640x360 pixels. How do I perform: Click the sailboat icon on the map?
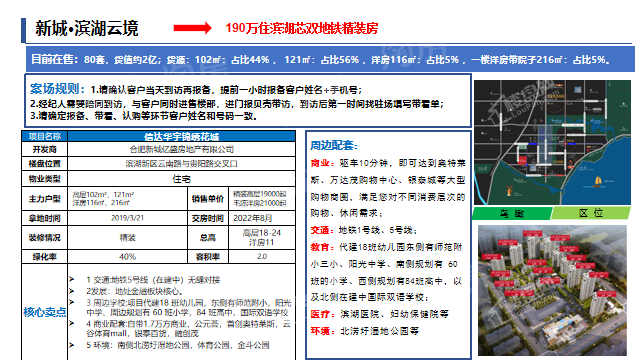click(598, 181)
